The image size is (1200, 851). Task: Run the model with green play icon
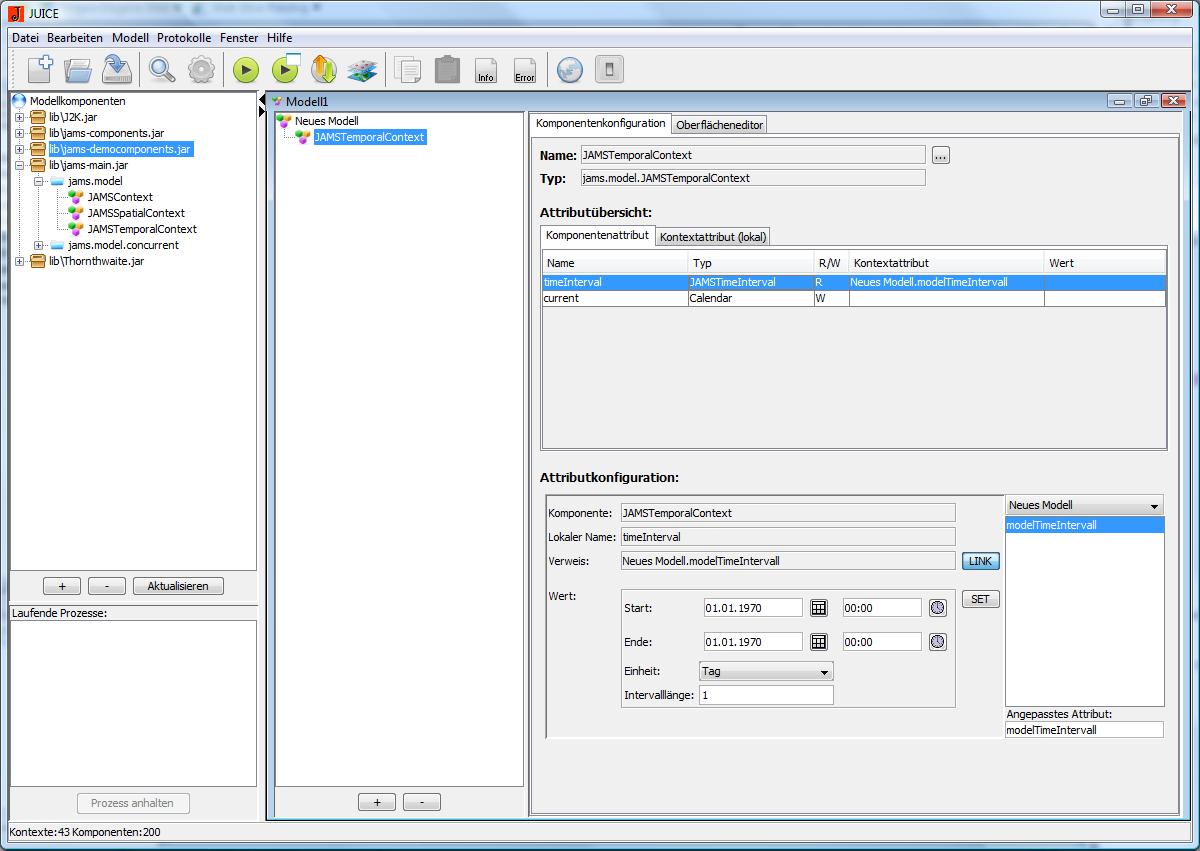click(x=246, y=69)
